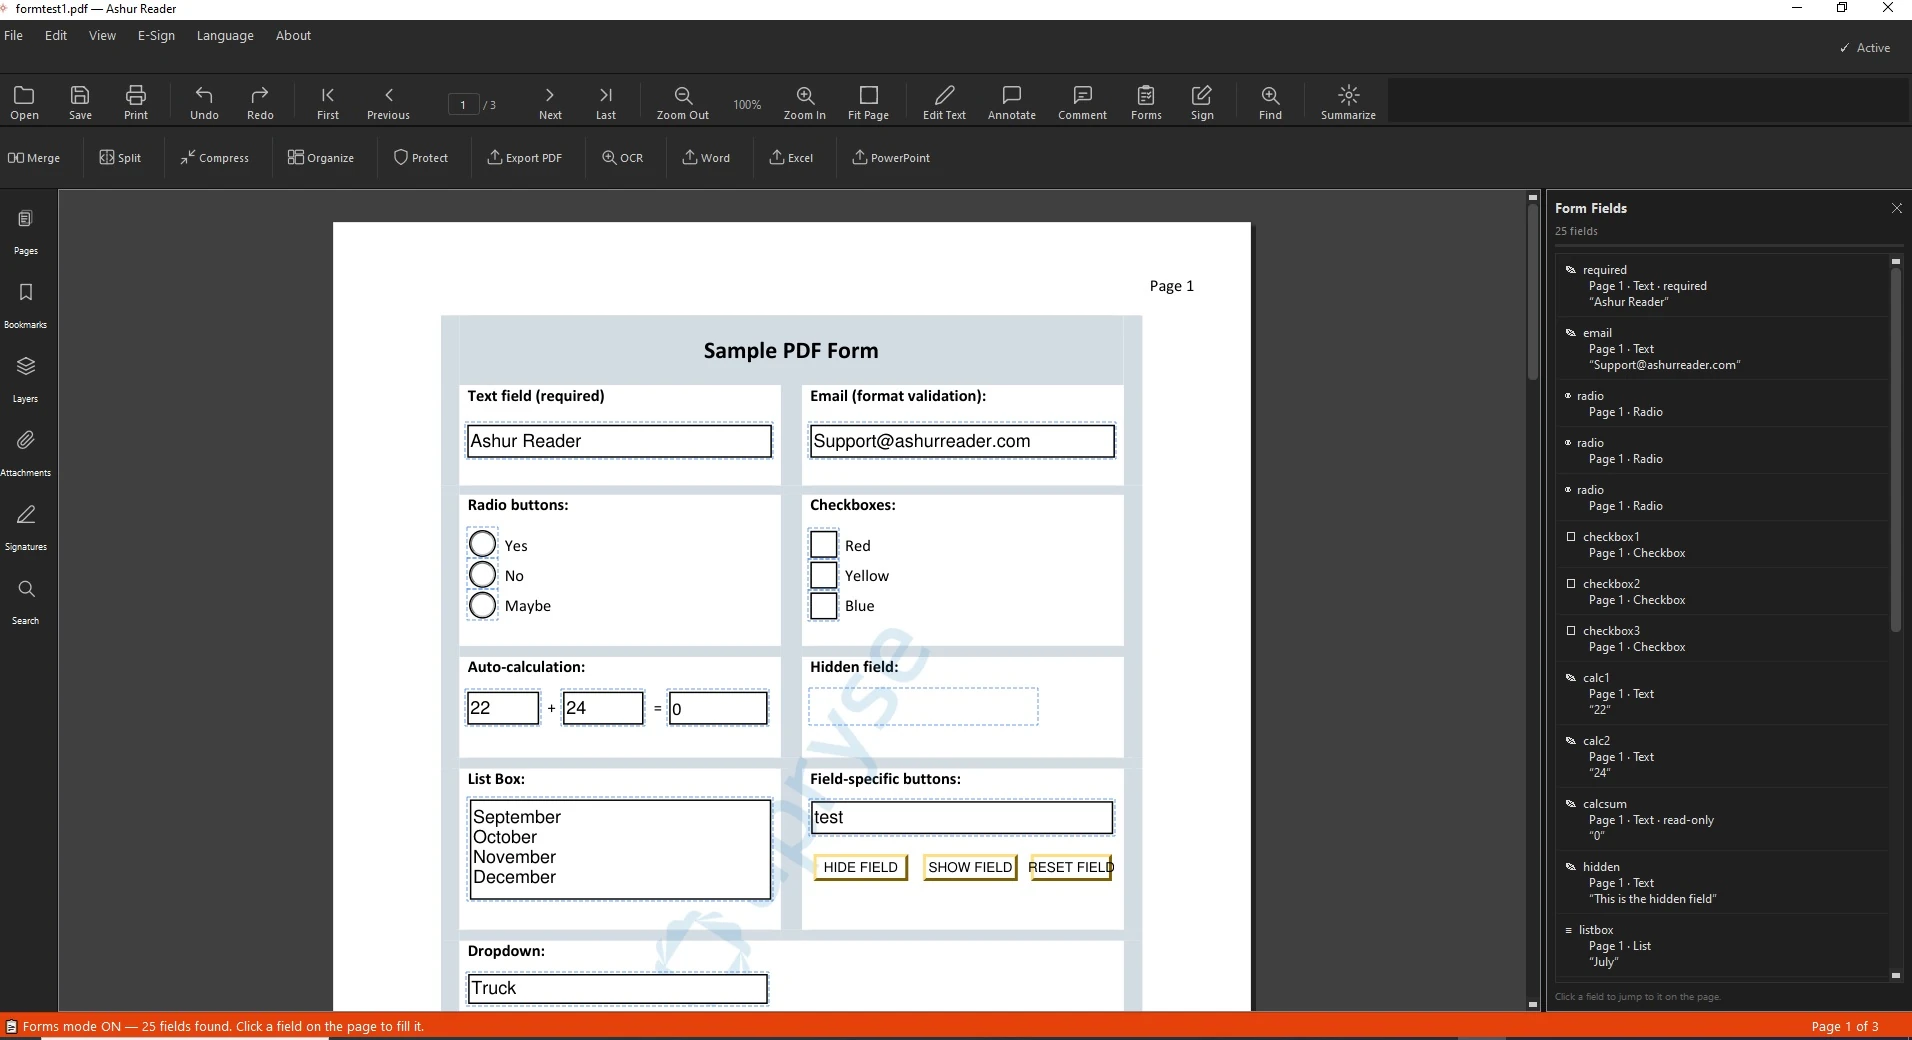Go to the Previous page
This screenshot has height=1040, width=1912.
[x=388, y=102]
